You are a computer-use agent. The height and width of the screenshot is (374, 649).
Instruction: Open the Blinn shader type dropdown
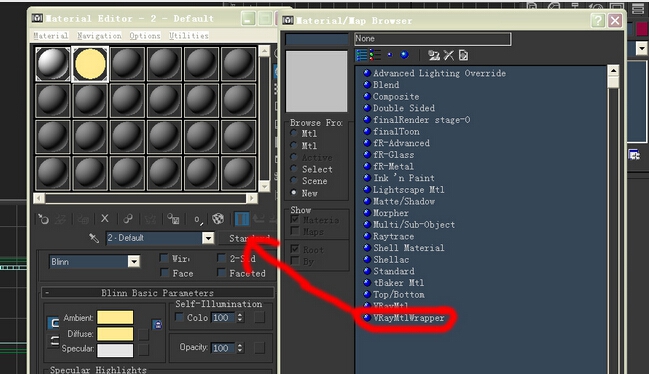(x=95, y=261)
